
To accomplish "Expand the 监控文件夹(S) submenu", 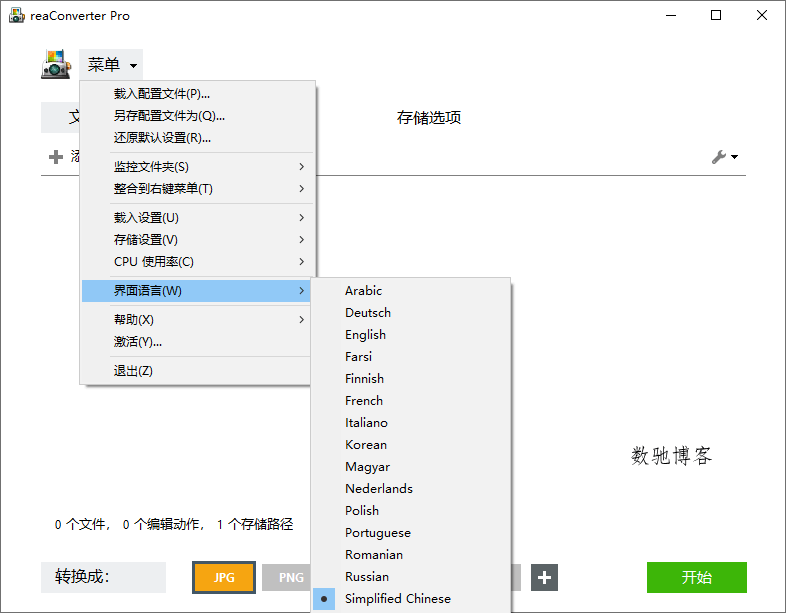I will click(x=198, y=166).
